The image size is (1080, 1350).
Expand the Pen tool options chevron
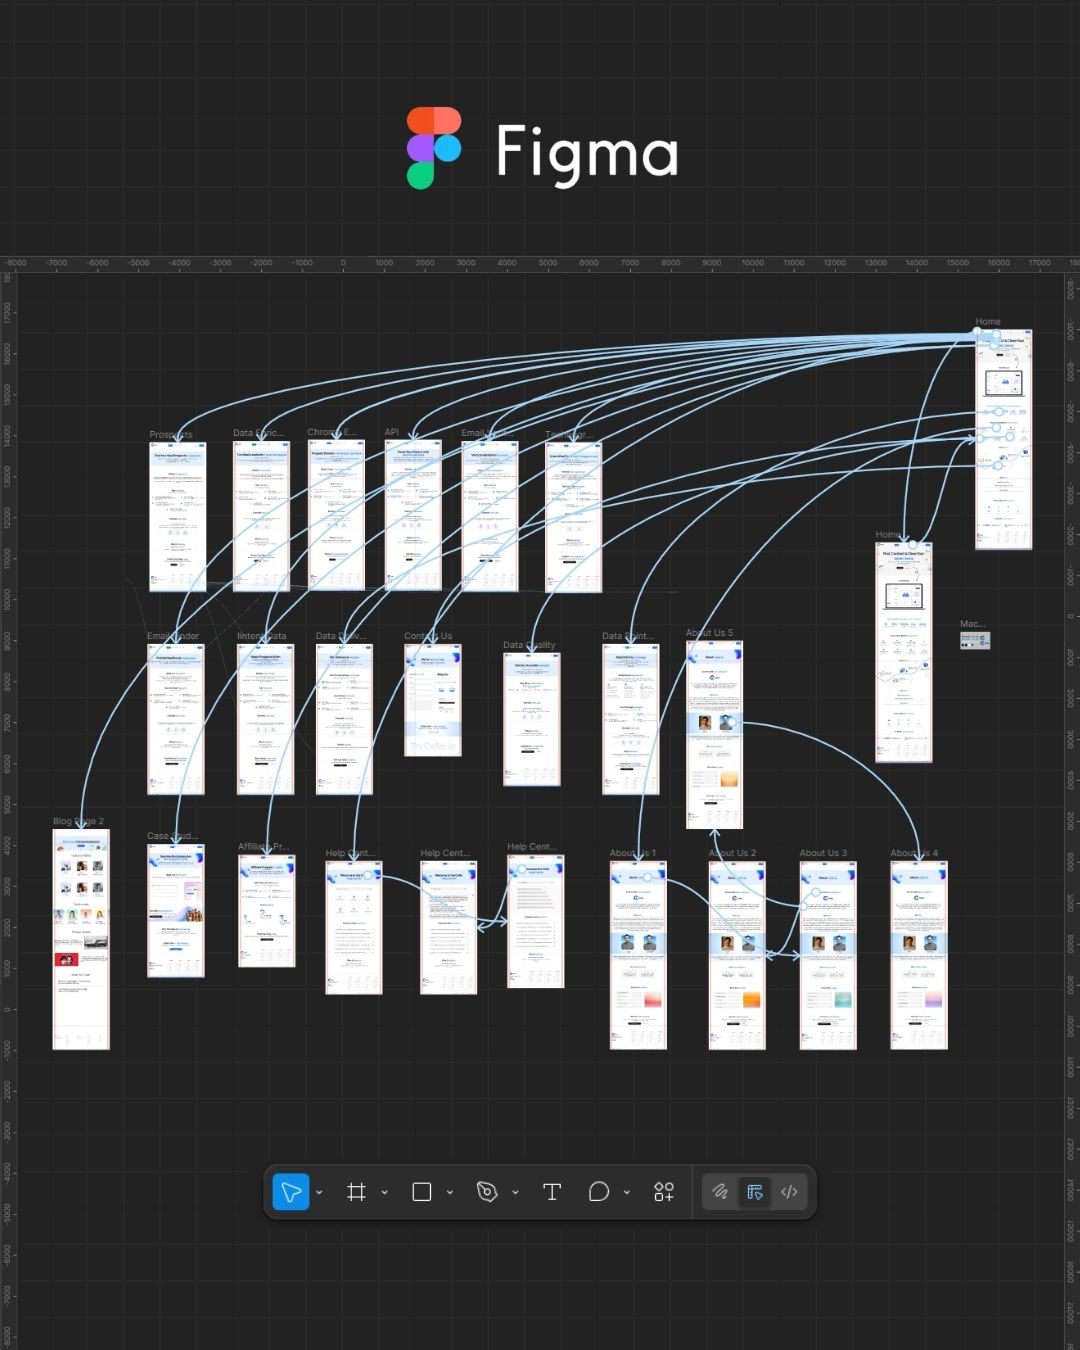[x=515, y=1193]
